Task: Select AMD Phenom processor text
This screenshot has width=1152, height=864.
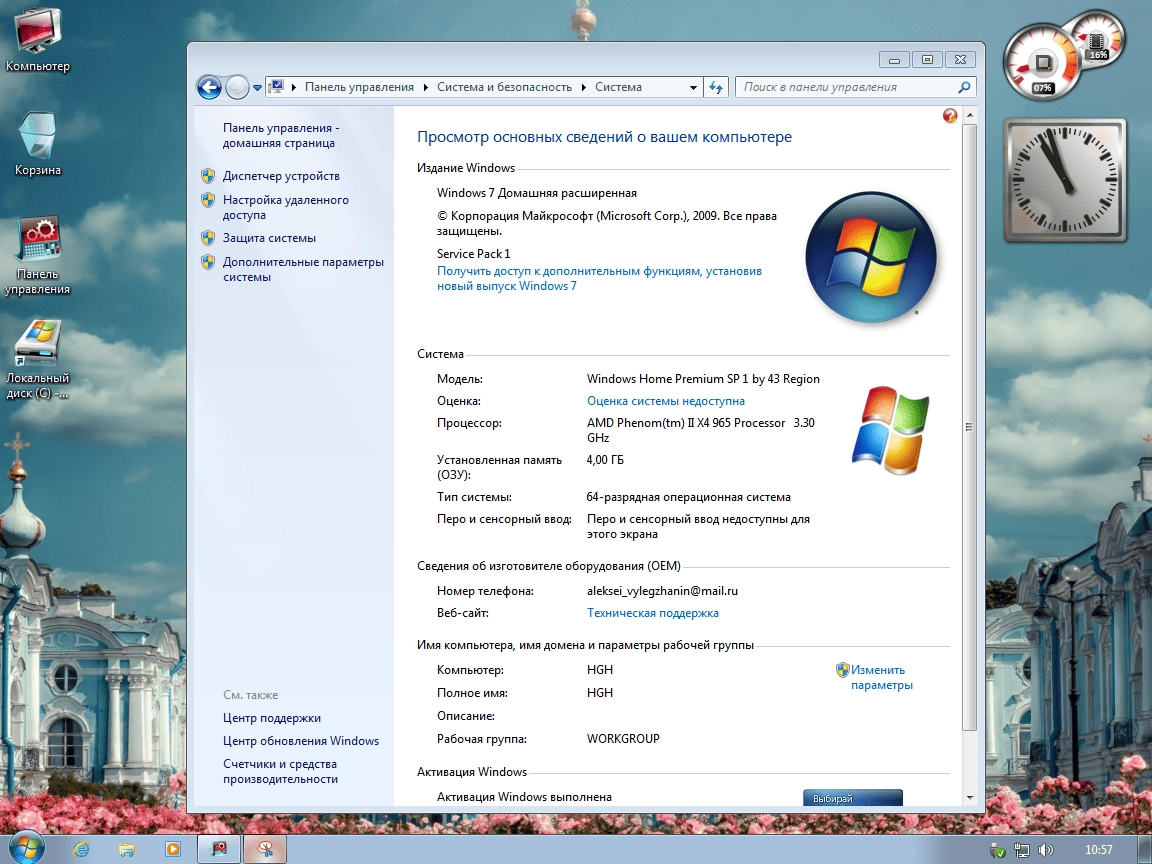Action: [x=700, y=430]
